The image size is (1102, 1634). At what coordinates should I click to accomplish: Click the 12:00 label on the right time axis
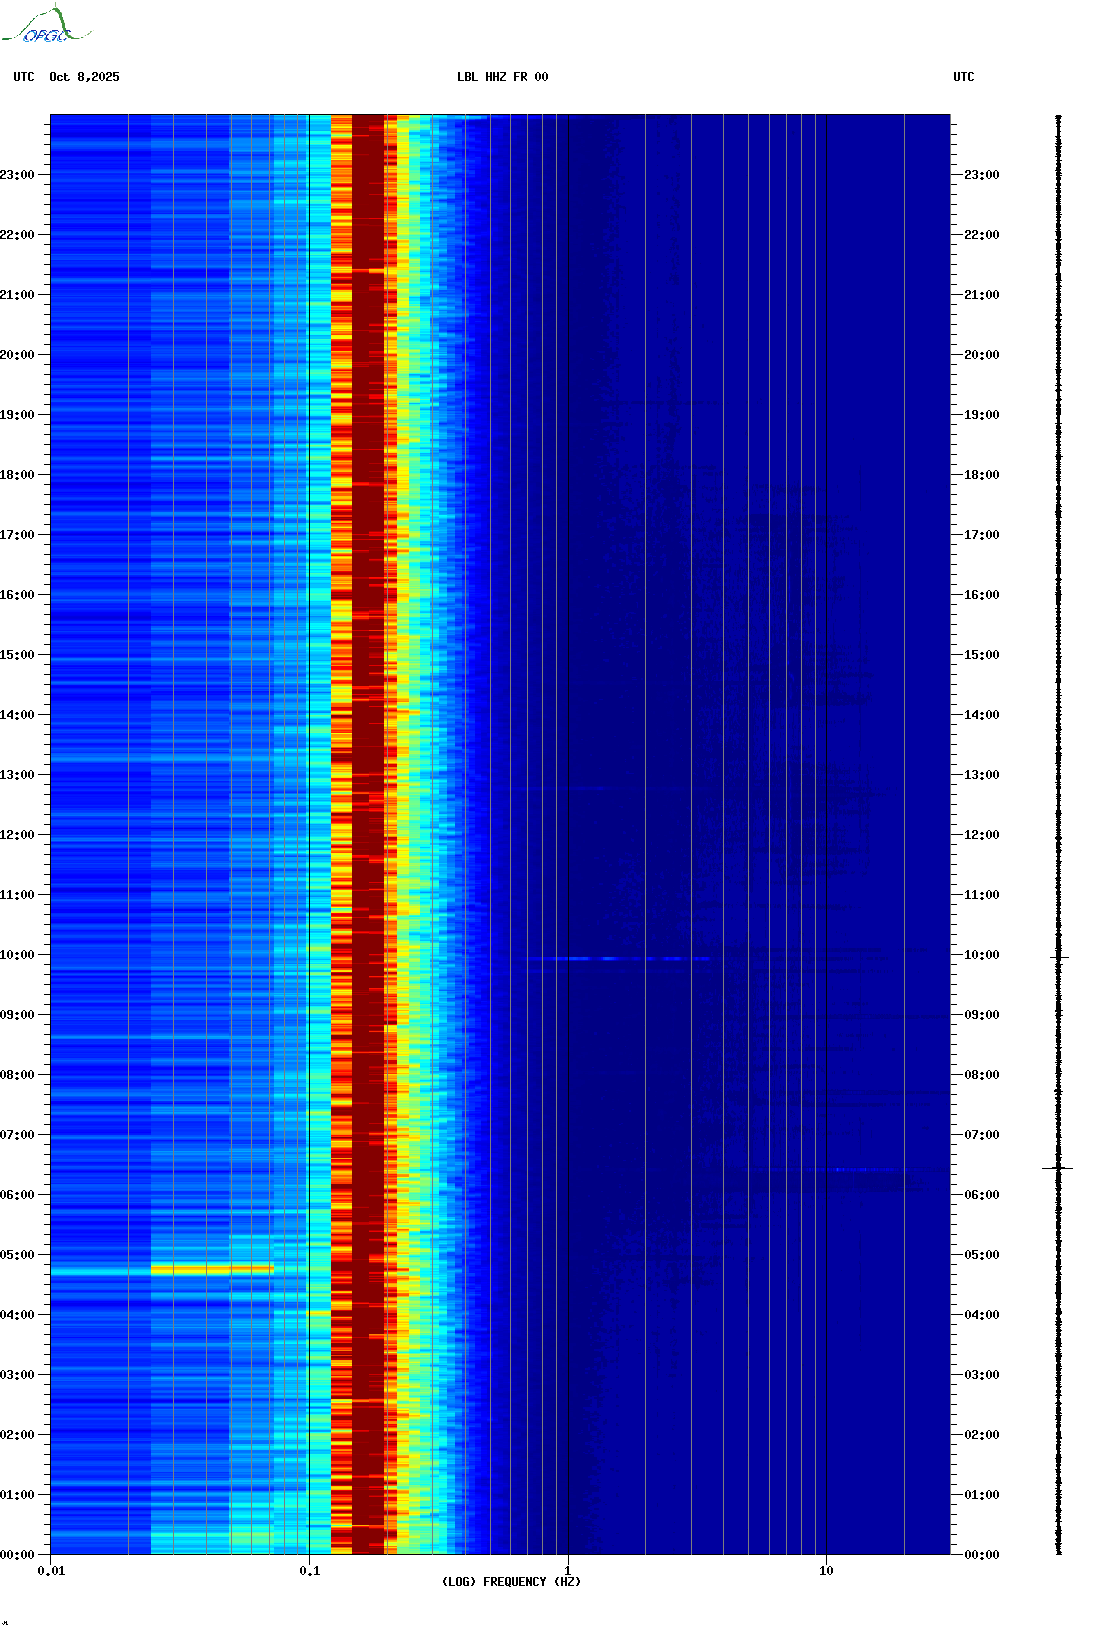click(981, 835)
